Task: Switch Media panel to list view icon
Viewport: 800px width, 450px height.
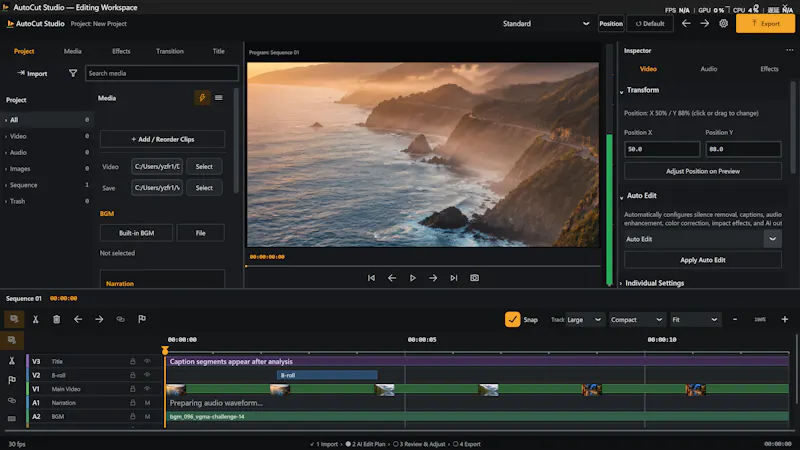Action: point(219,98)
